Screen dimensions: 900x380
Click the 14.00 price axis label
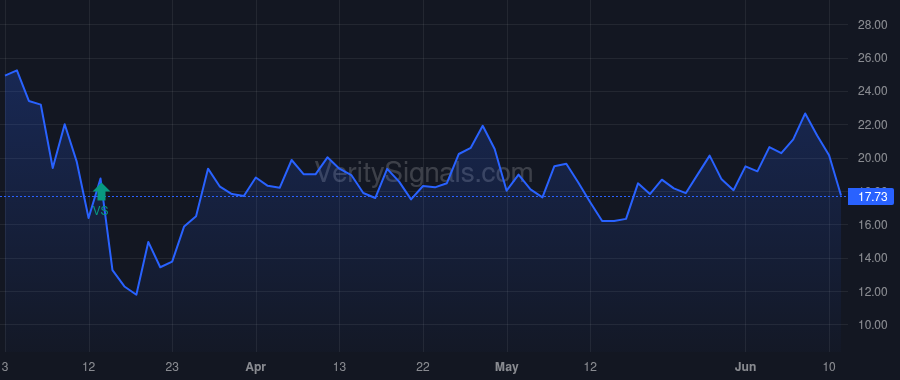coord(872,258)
